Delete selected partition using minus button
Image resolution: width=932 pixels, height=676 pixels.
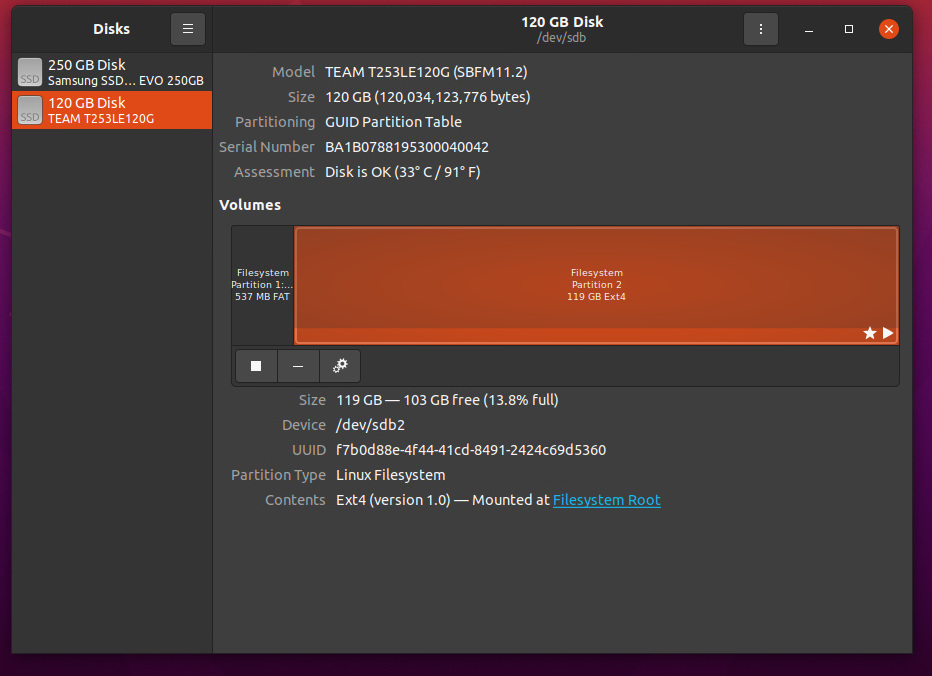298,366
